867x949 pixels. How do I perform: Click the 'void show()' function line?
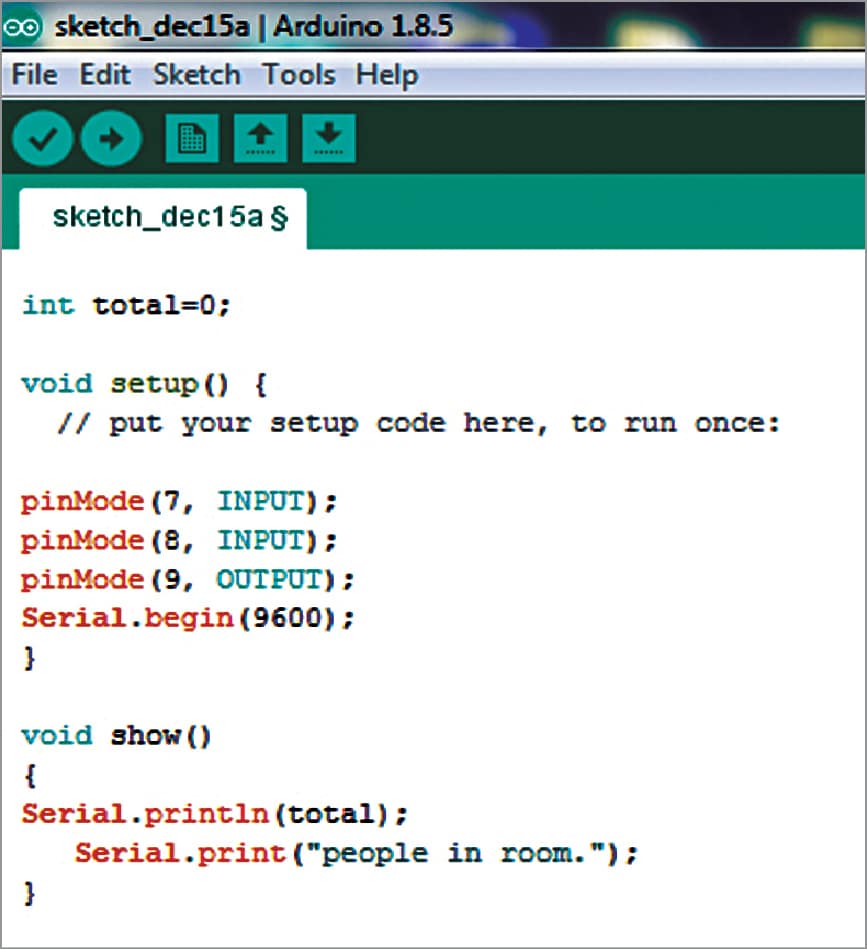coord(117,736)
